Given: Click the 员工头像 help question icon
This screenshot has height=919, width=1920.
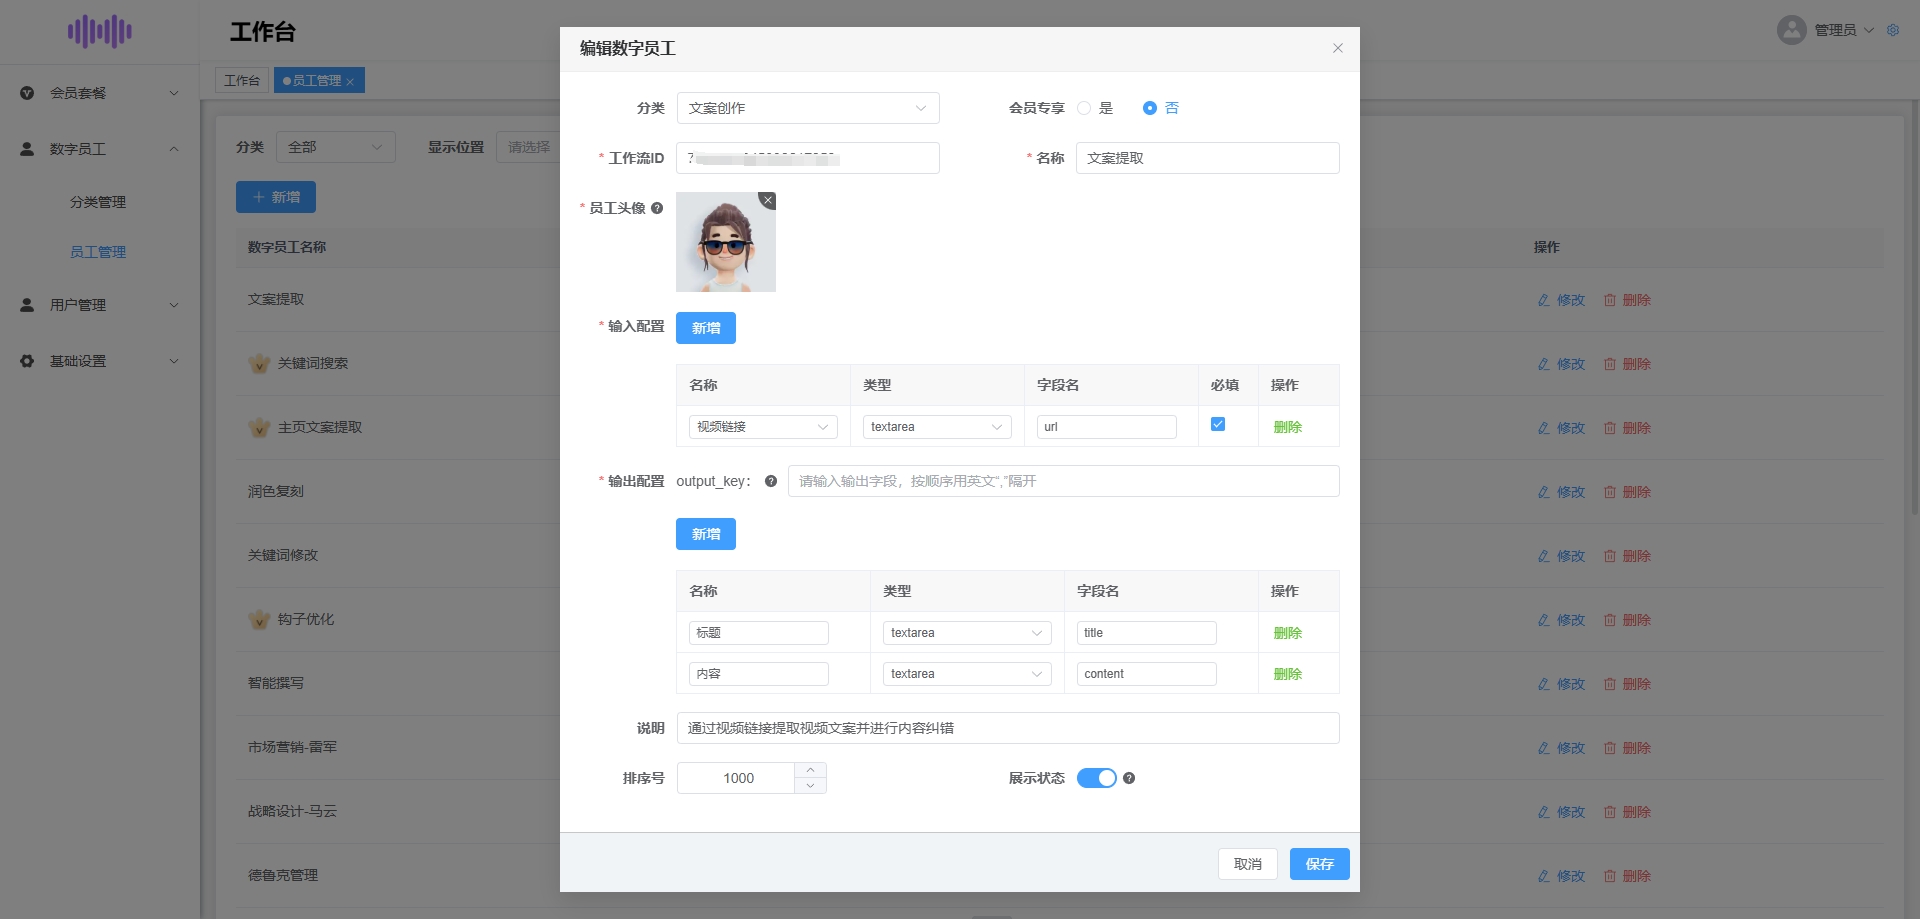Looking at the screenshot, I should pyautogui.click(x=657, y=208).
